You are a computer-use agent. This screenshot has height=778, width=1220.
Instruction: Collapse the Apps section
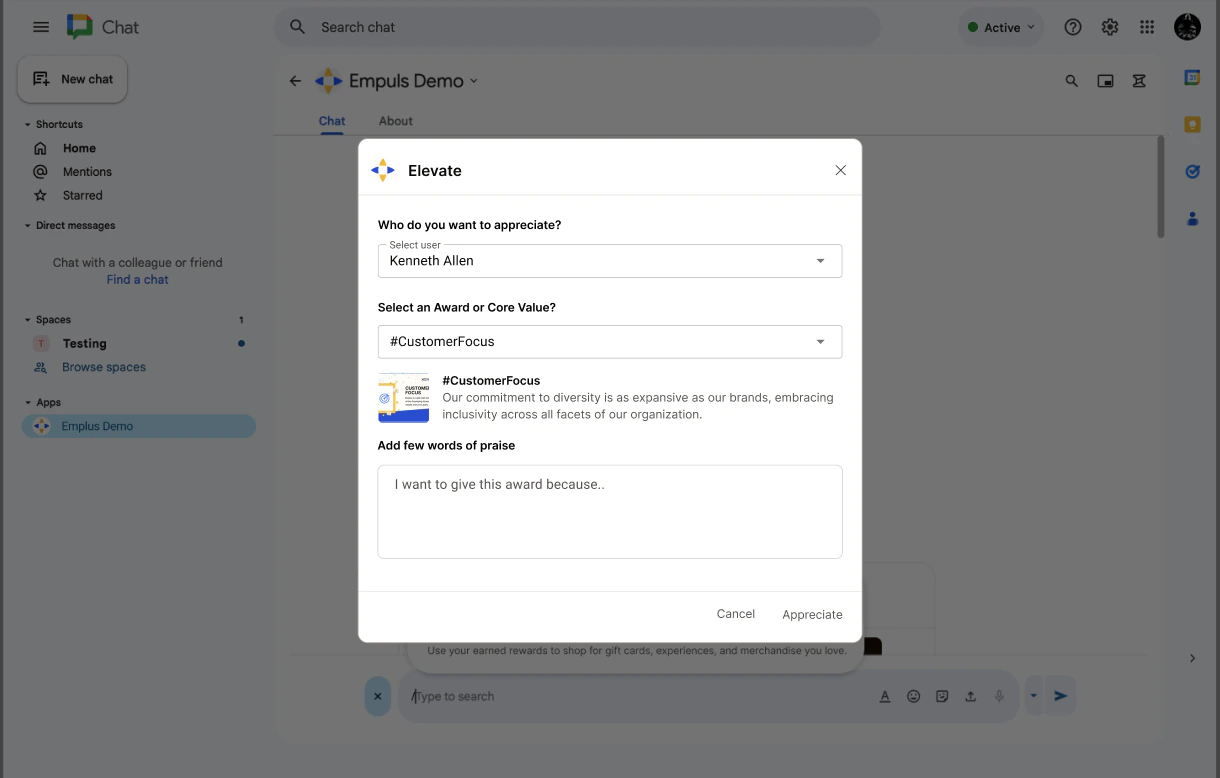click(28, 403)
